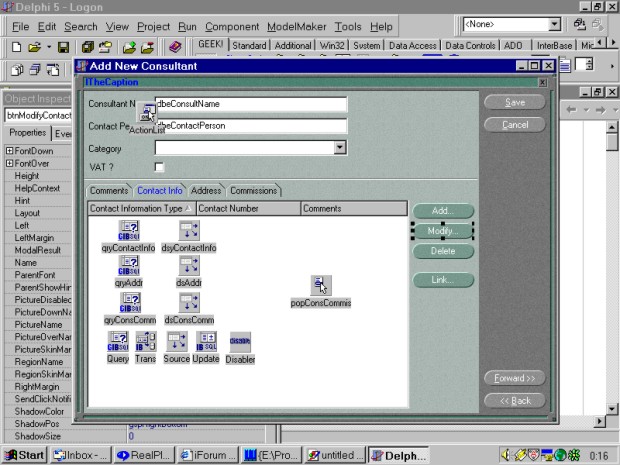
Task: Open the ModelMaker menu
Action: coord(297,27)
